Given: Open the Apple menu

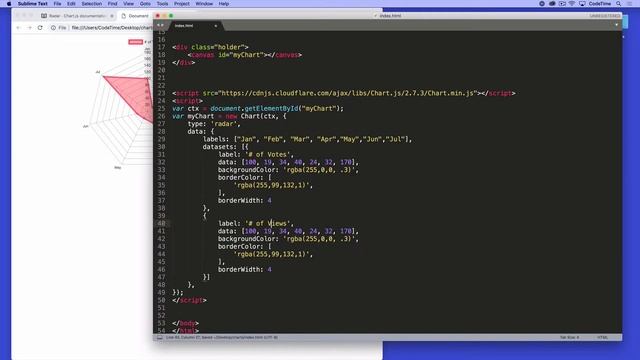Looking at the screenshot, I should tap(9, 4).
